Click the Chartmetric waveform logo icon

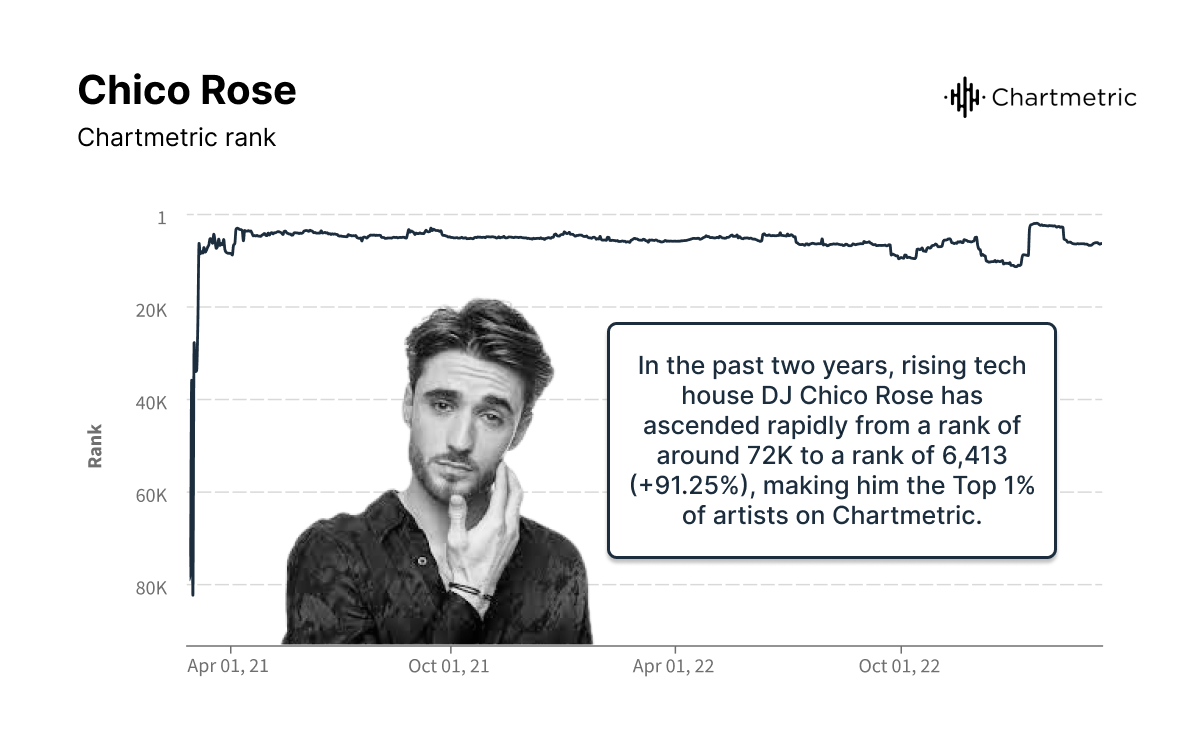point(962,97)
